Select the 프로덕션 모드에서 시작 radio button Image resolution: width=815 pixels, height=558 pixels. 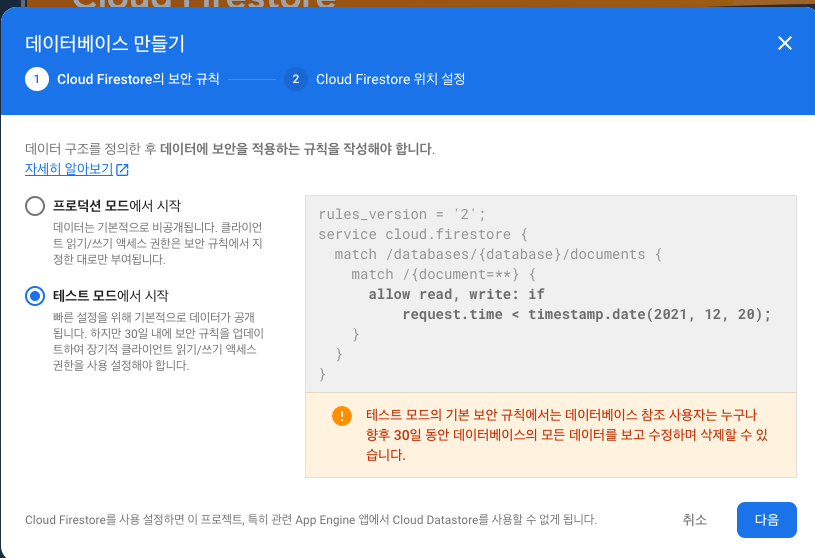tap(35, 206)
